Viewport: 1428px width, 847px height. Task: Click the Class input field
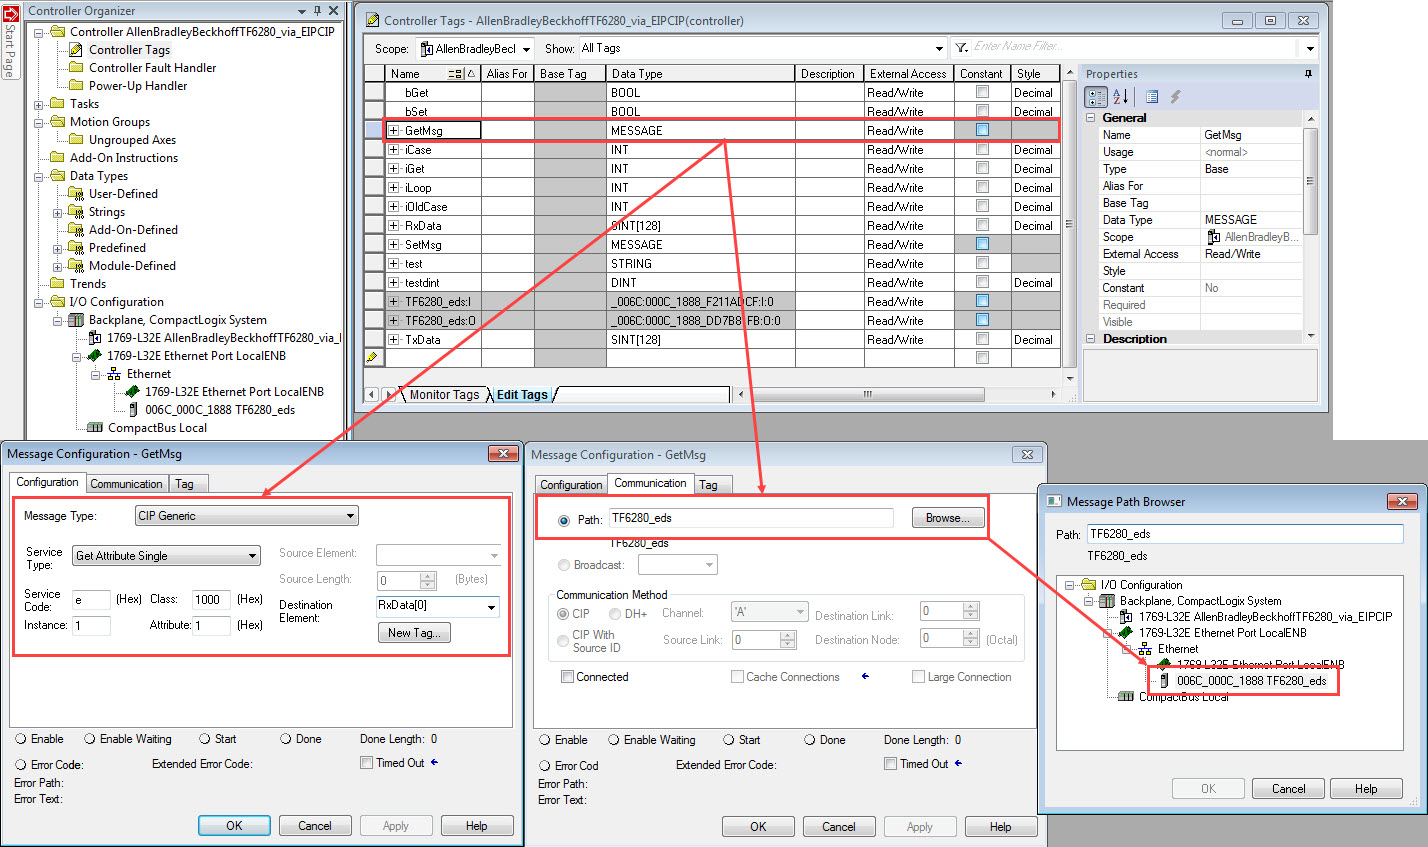[211, 600]
